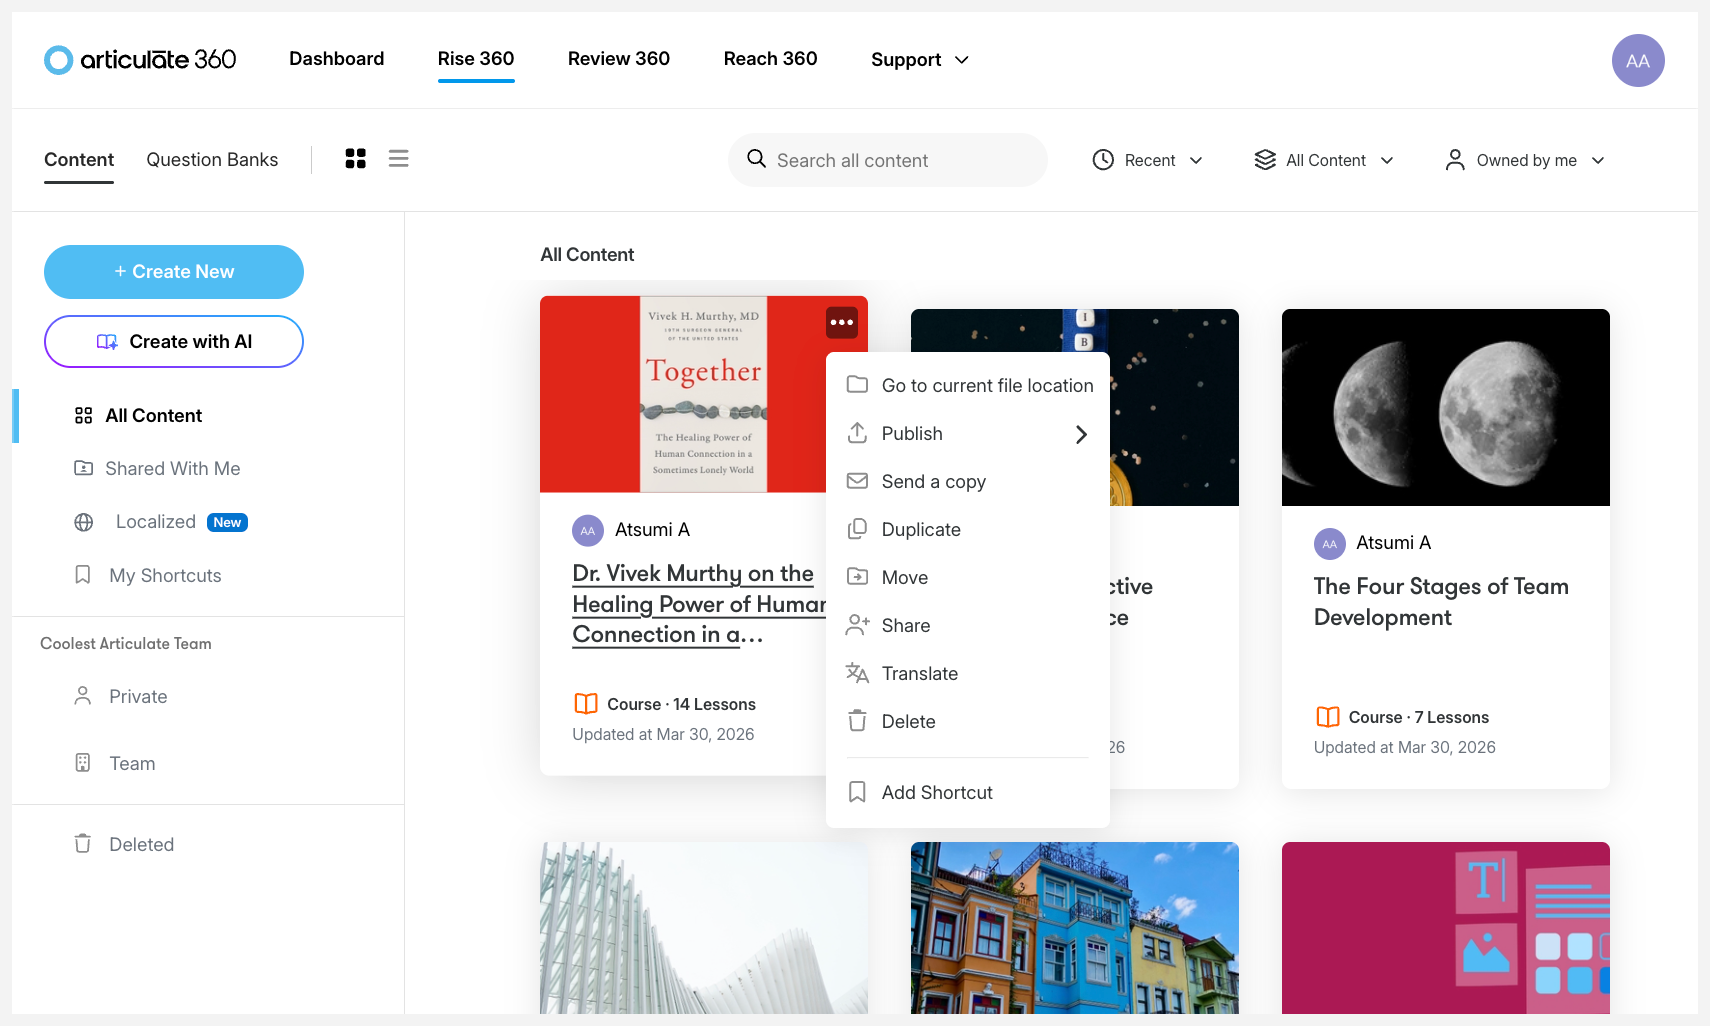Viewport: 1710px width, 1026px height.
Task: Add Shortcut for this course
Action: tap(936, 793)
